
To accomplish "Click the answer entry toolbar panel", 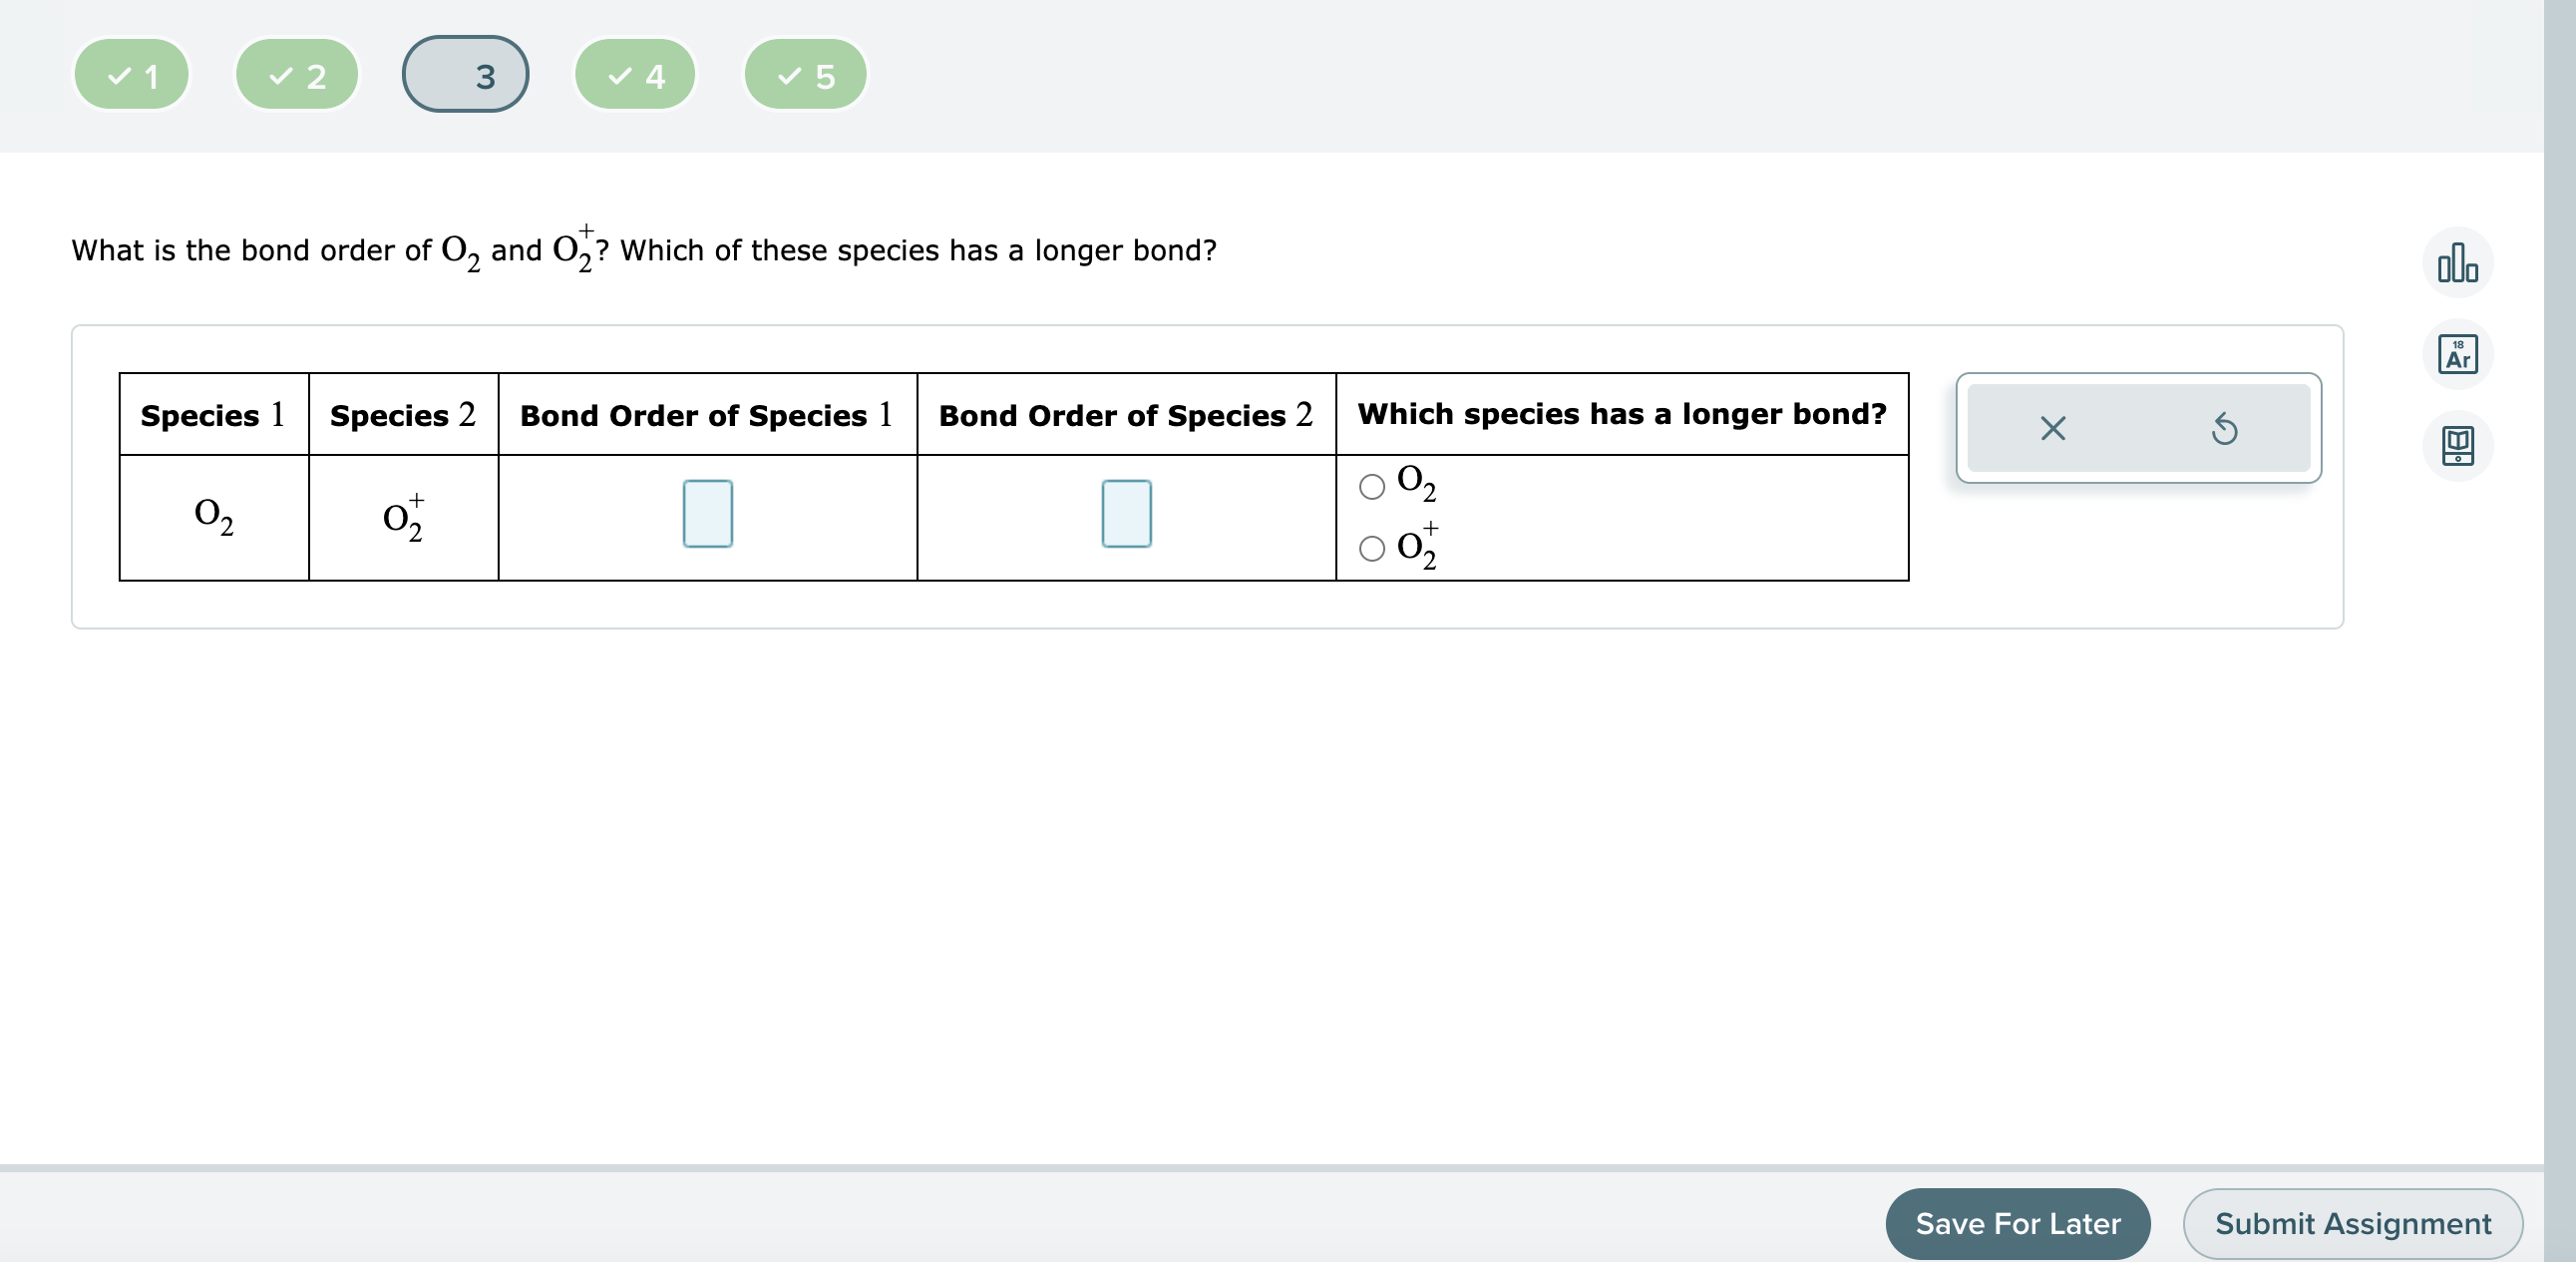I will (2139, 429).
